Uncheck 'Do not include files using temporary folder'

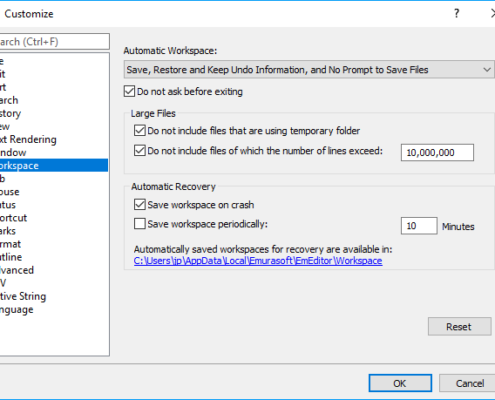point(140,130)
